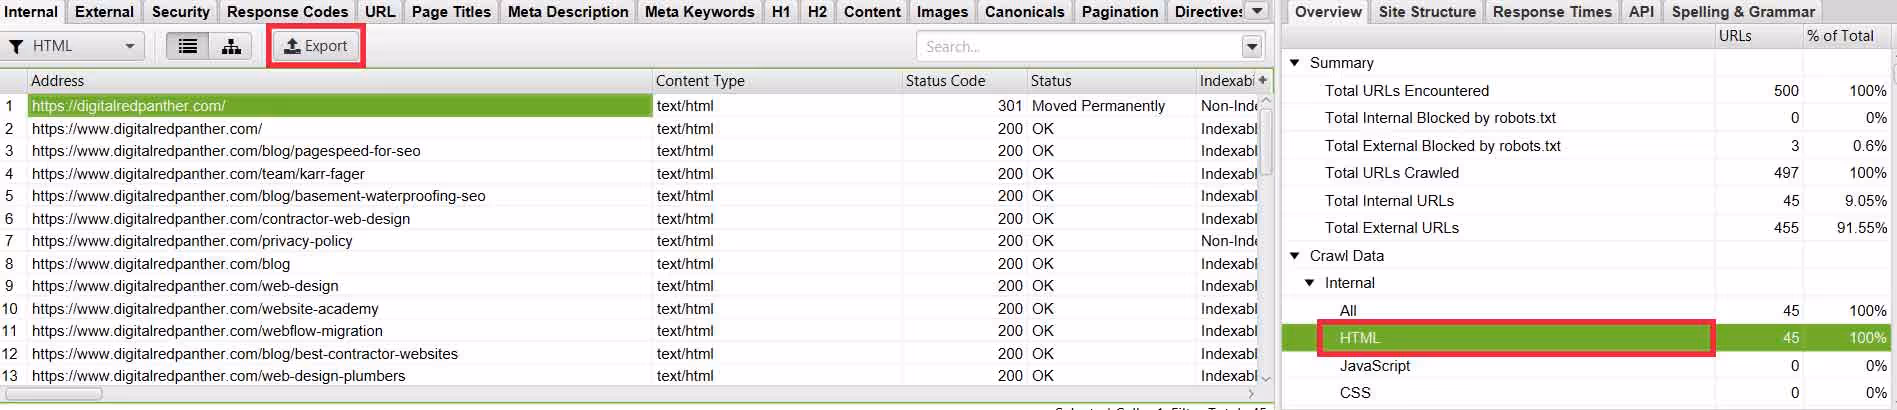Switch to API tab
The width and height of the screenshot is (1897, 410).
click(x=1641, y=12)
